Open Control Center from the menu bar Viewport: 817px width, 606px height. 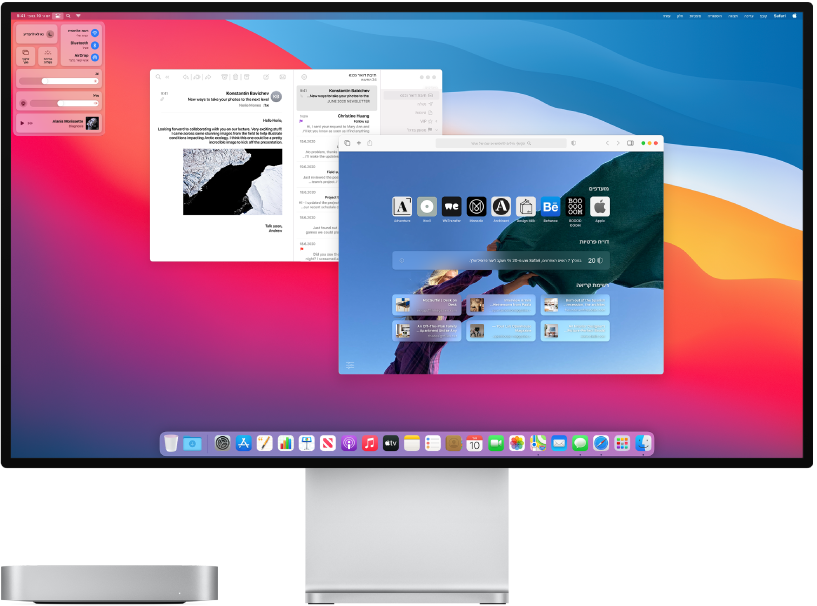57,16
